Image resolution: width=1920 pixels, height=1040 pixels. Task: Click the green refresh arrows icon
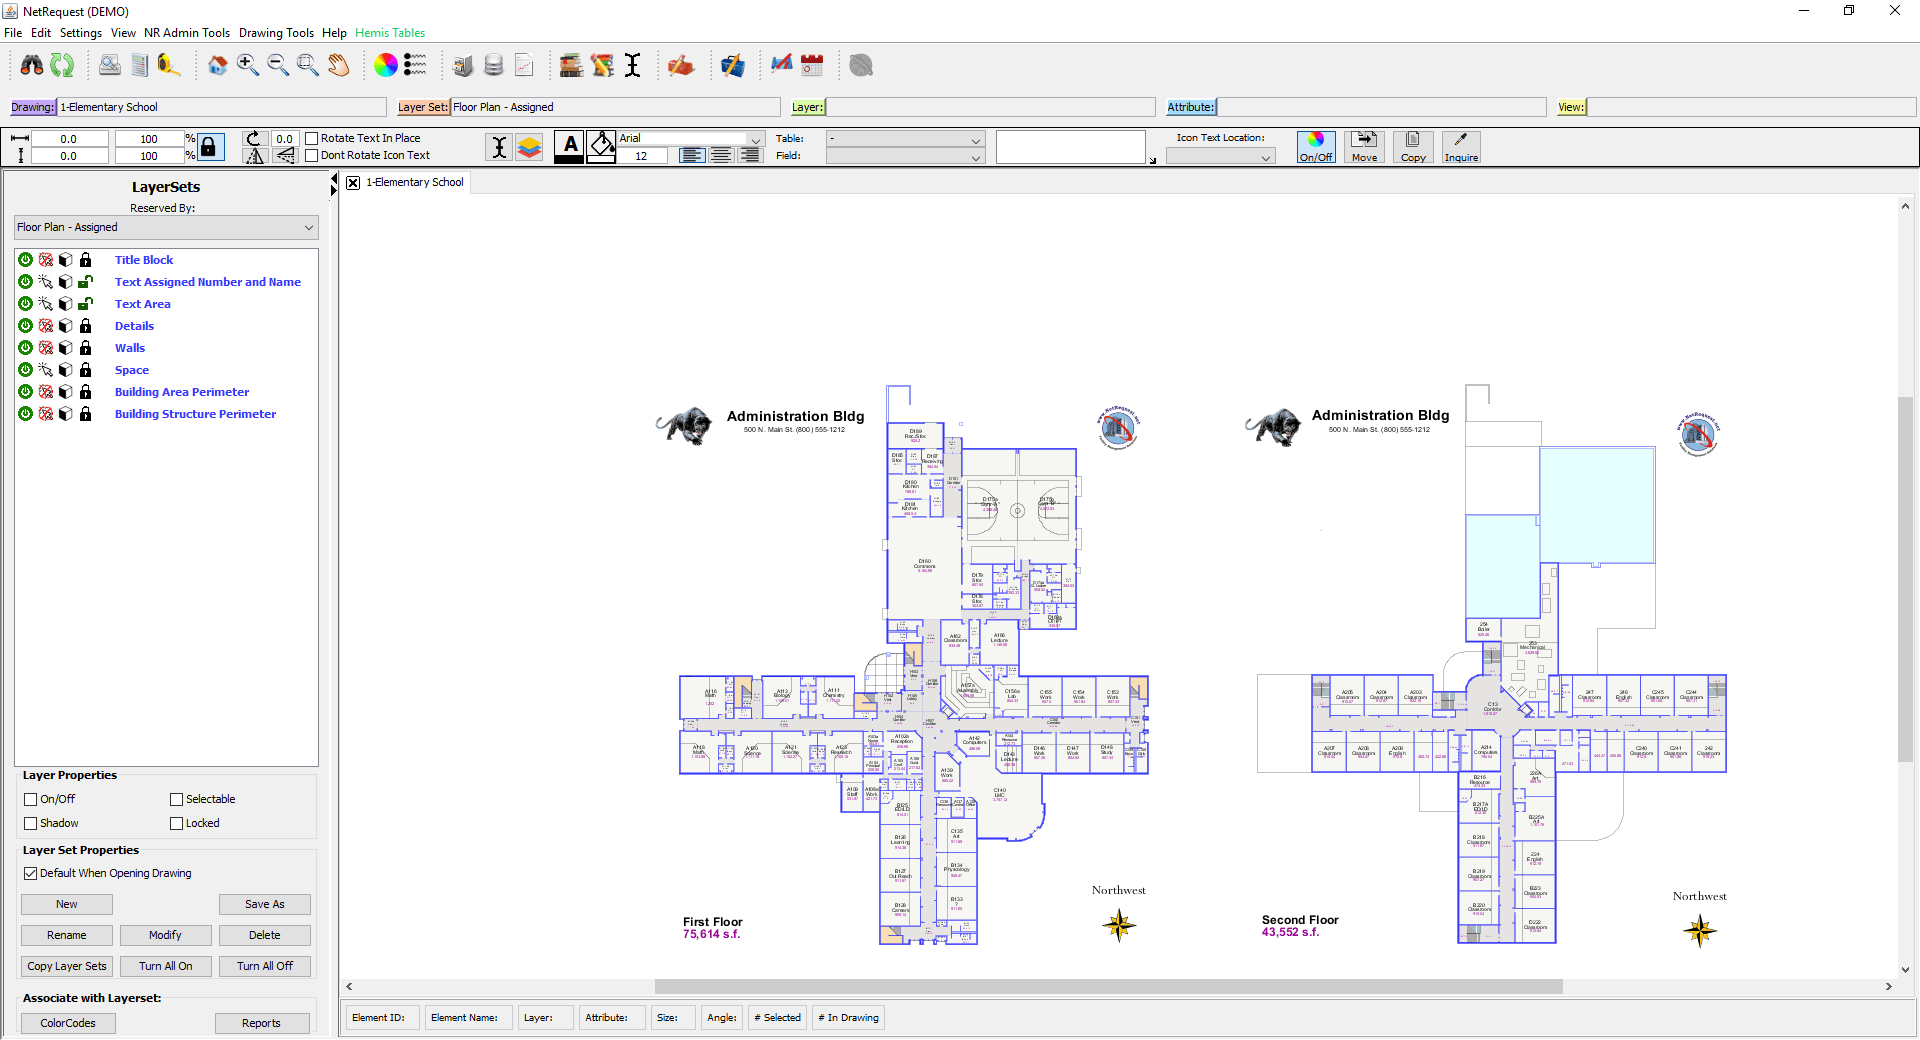[x=62, y=66]
